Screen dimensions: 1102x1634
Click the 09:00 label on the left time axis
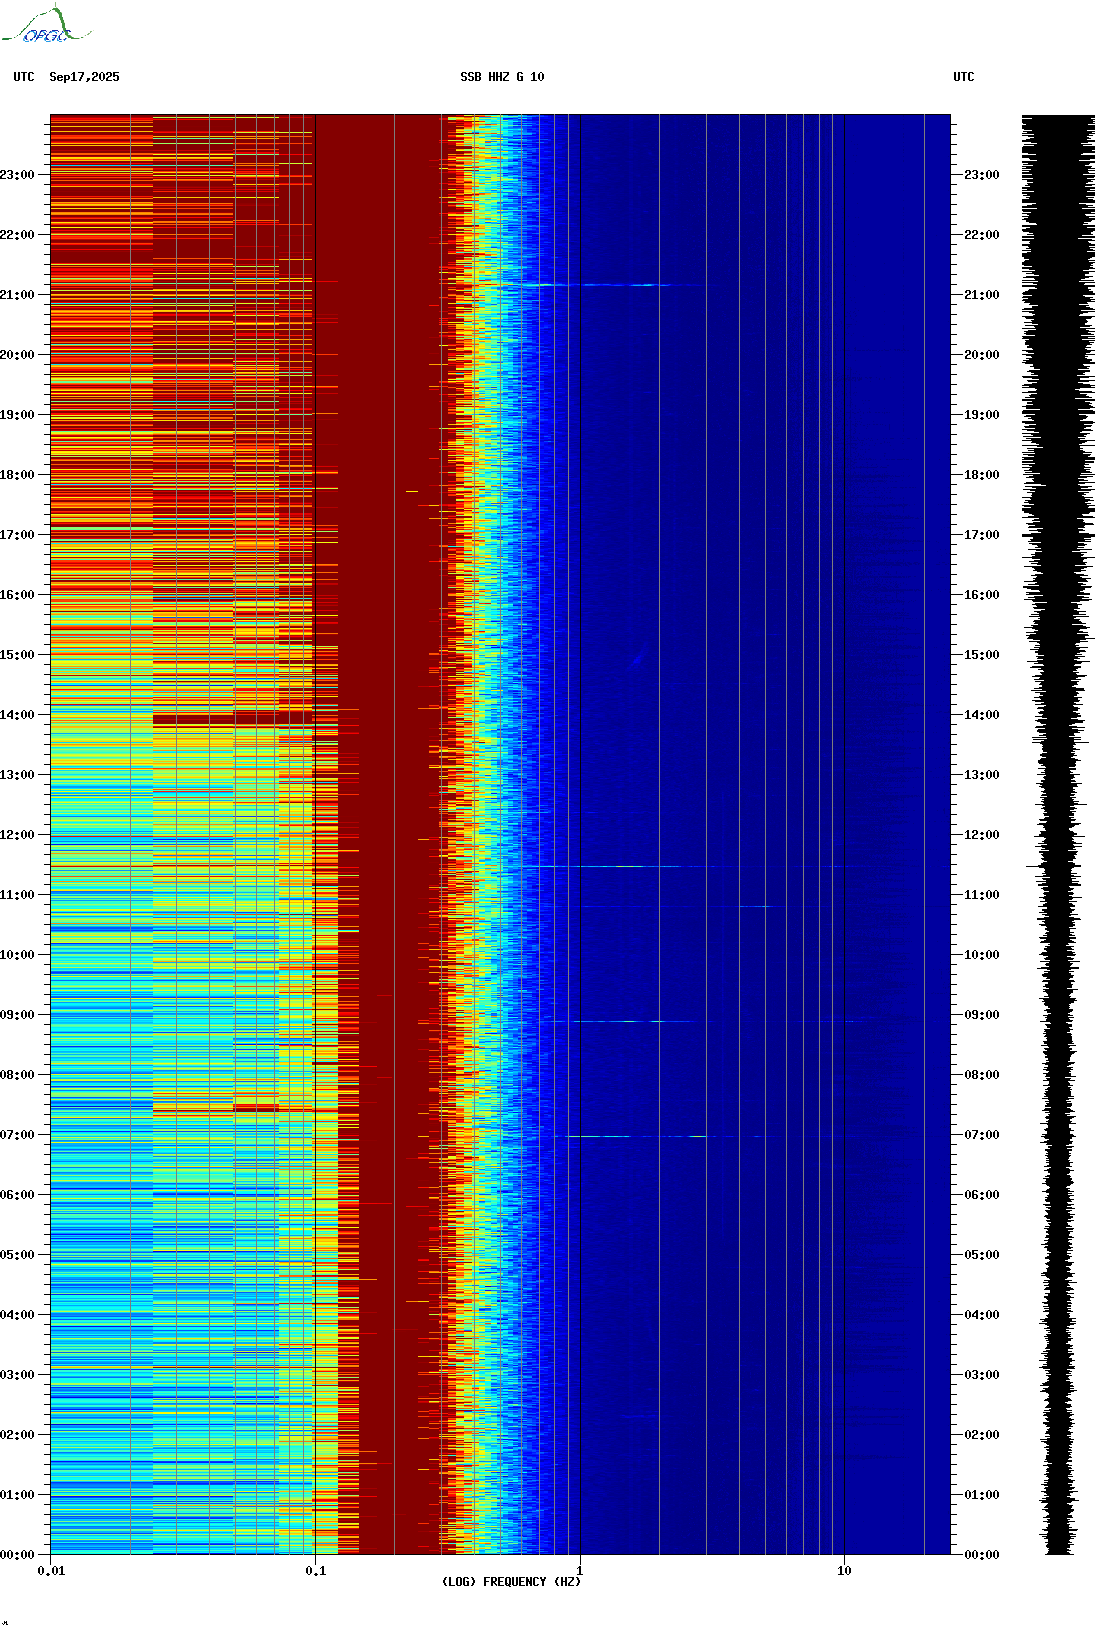tap(17, 1015)
